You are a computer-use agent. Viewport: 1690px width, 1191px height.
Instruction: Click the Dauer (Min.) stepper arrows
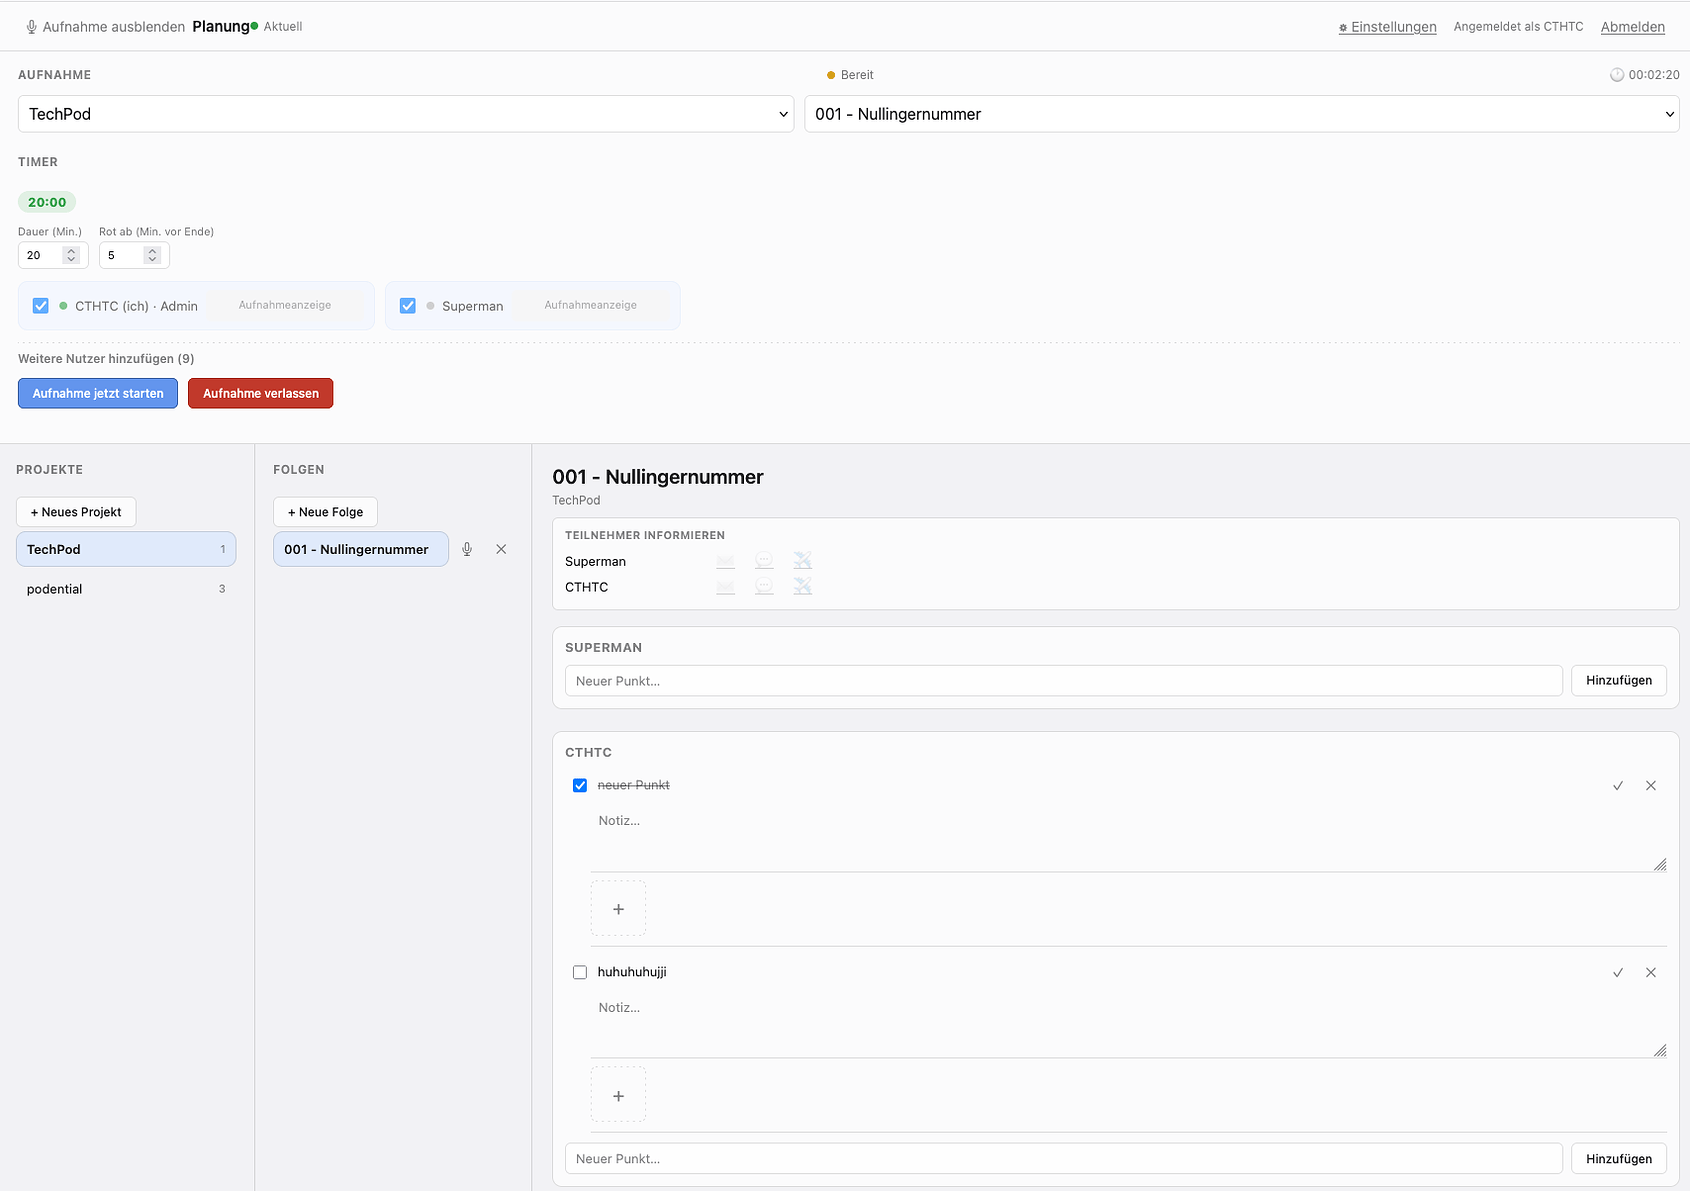(x=71, y=255)
